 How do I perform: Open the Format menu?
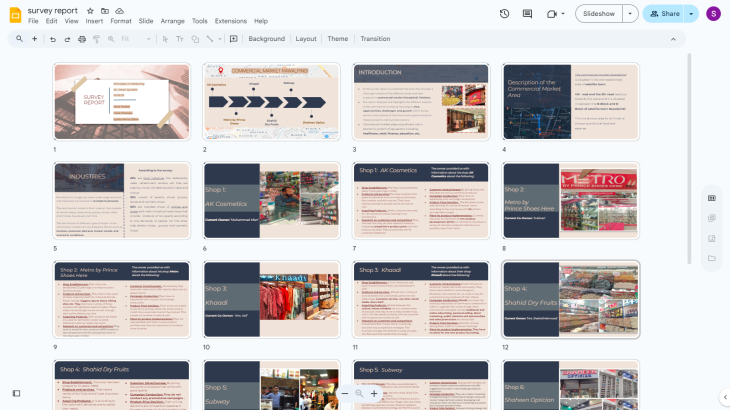click(121, 21)
